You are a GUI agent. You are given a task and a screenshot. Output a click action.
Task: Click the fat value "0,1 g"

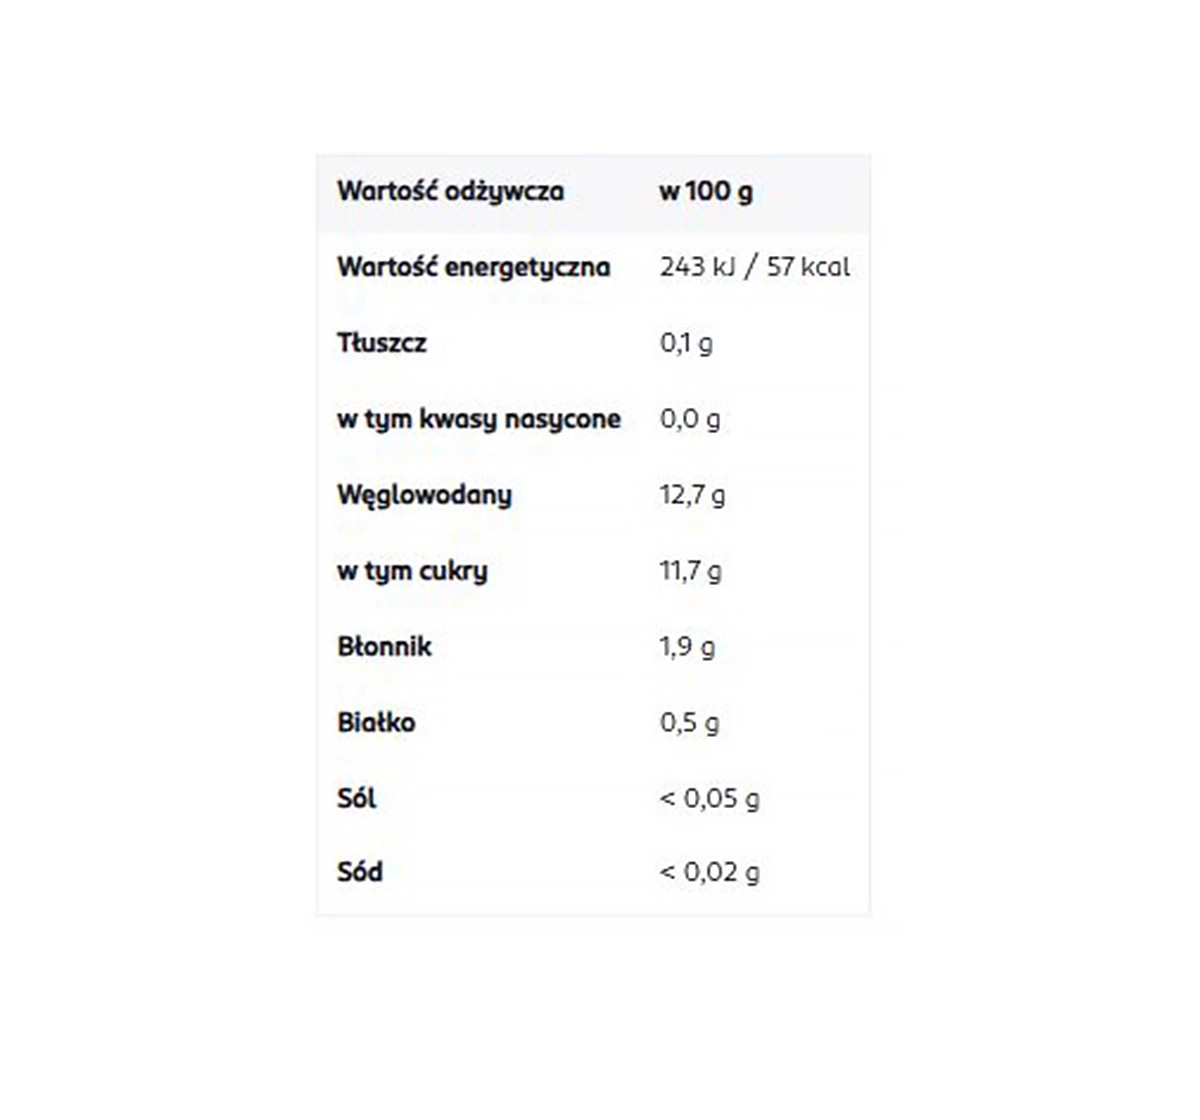point(686,343)
